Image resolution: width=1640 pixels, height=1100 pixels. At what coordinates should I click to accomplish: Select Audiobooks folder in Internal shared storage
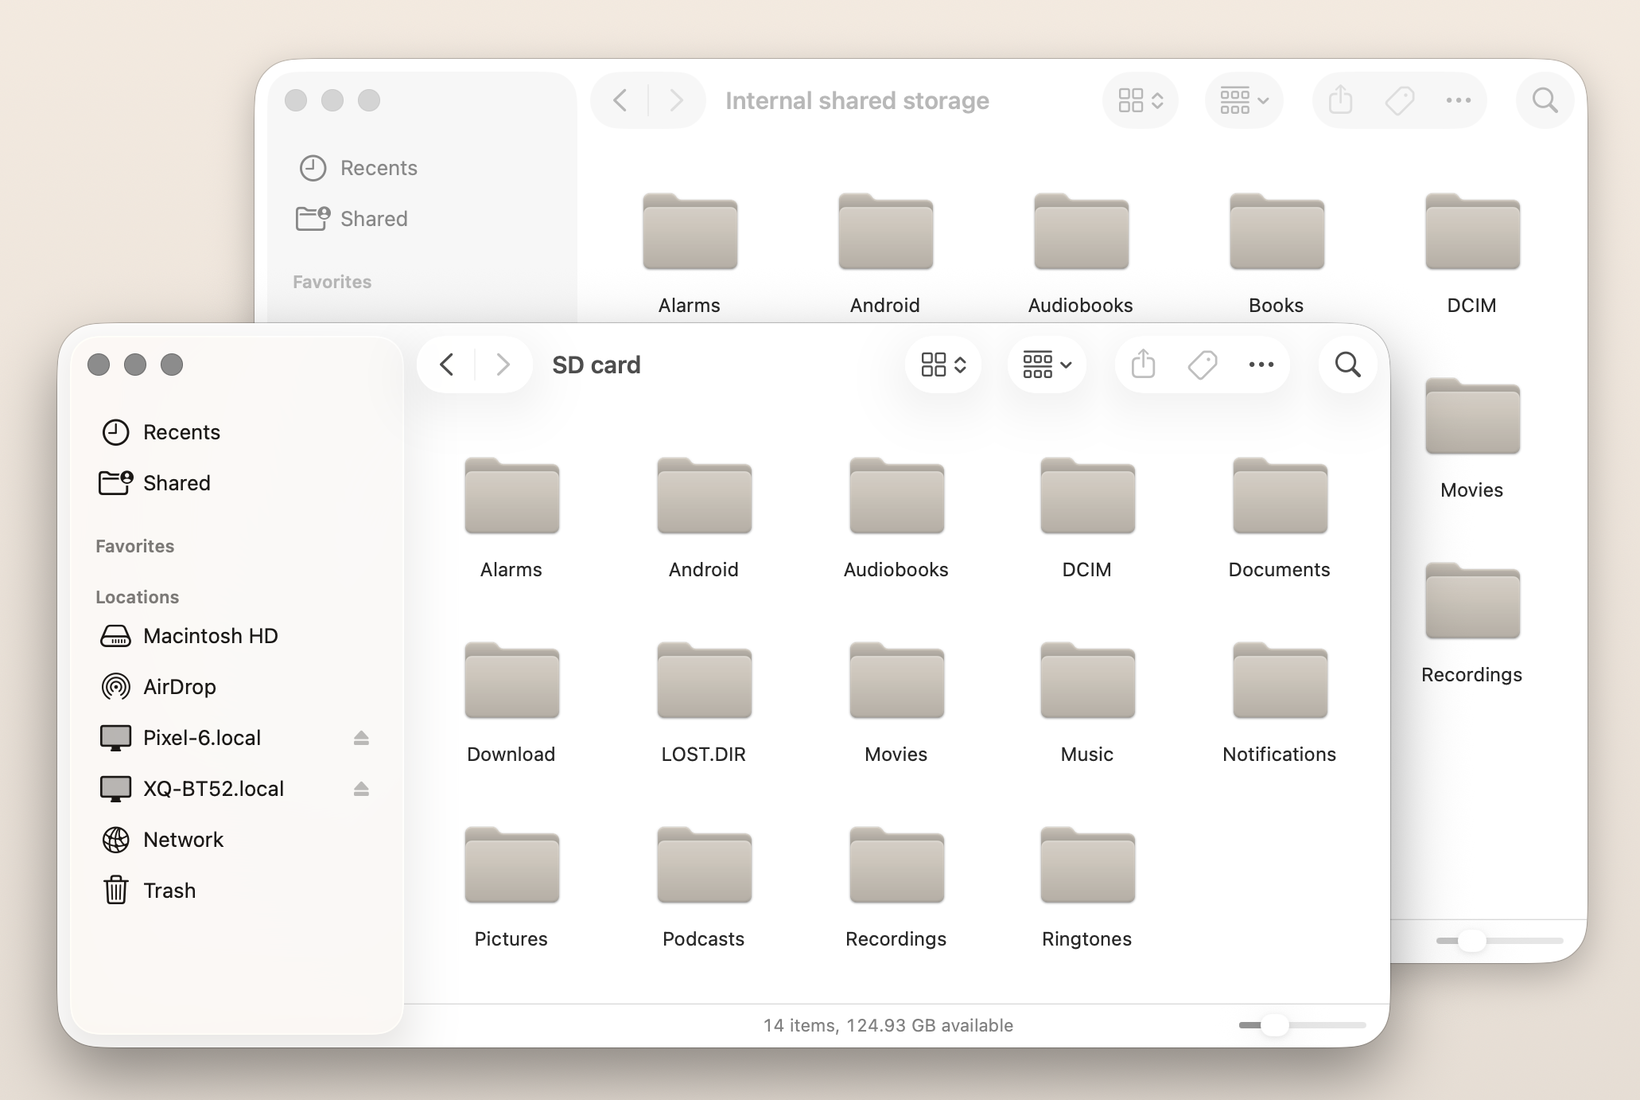click(1081, 254)
